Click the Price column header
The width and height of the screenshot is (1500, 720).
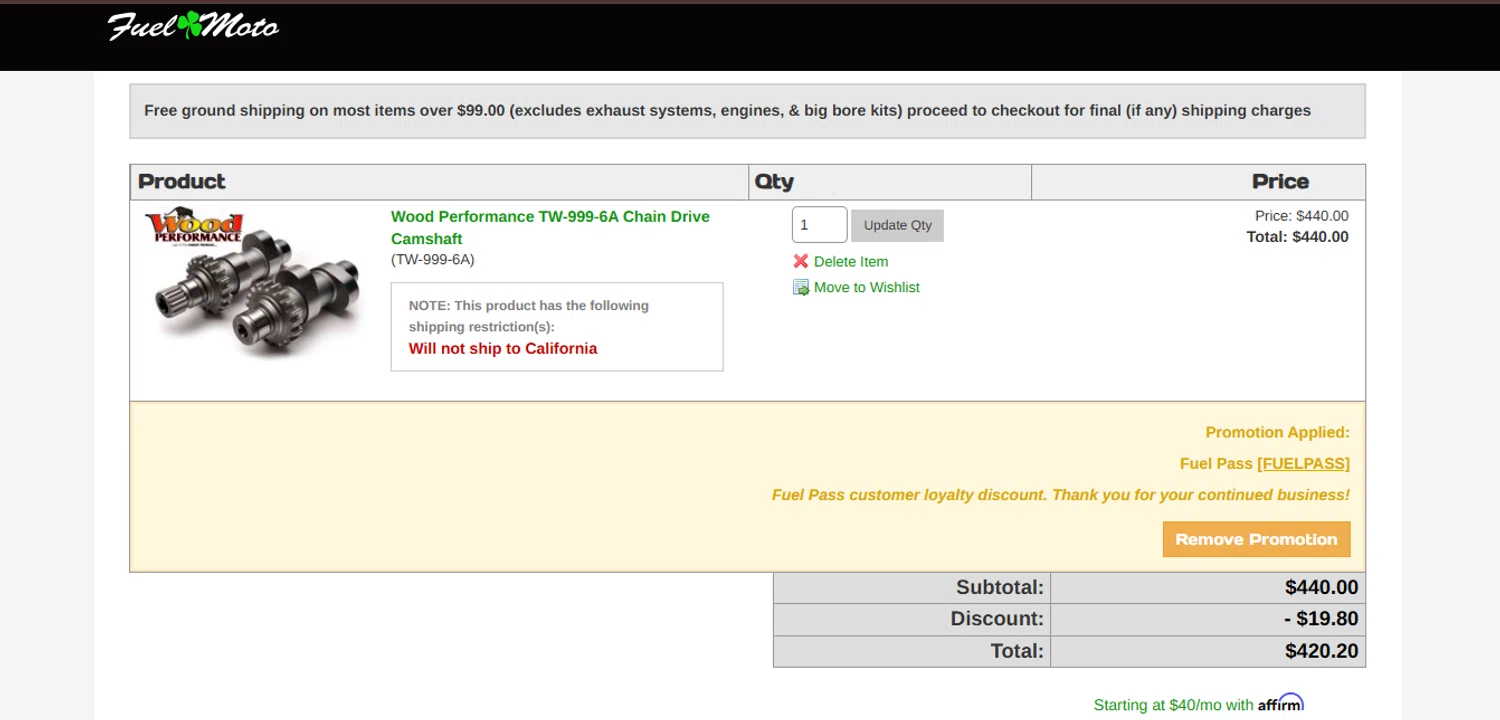(x=1279, y=182)
